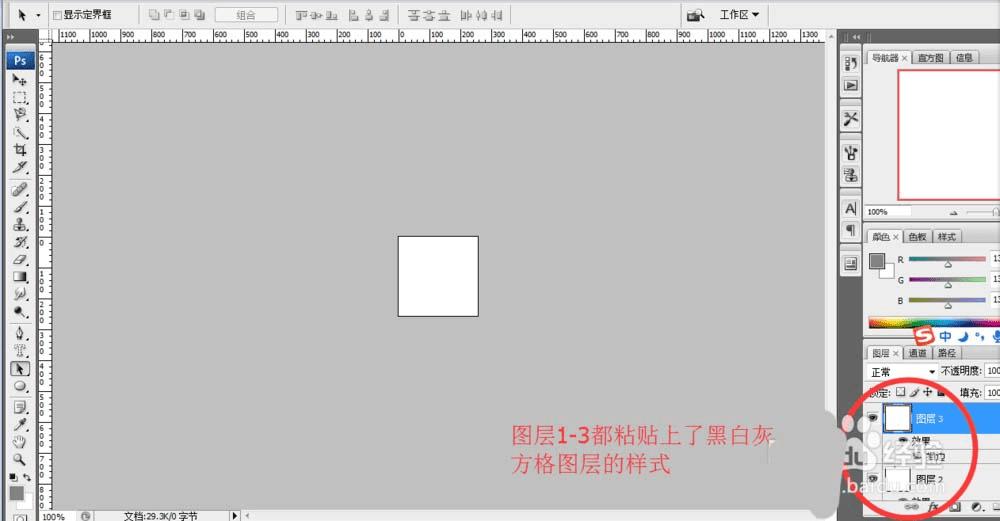Reset to default foreground and background colors
The height and width of the screenshot is (521, 1000).
click(x=13, y=477)
